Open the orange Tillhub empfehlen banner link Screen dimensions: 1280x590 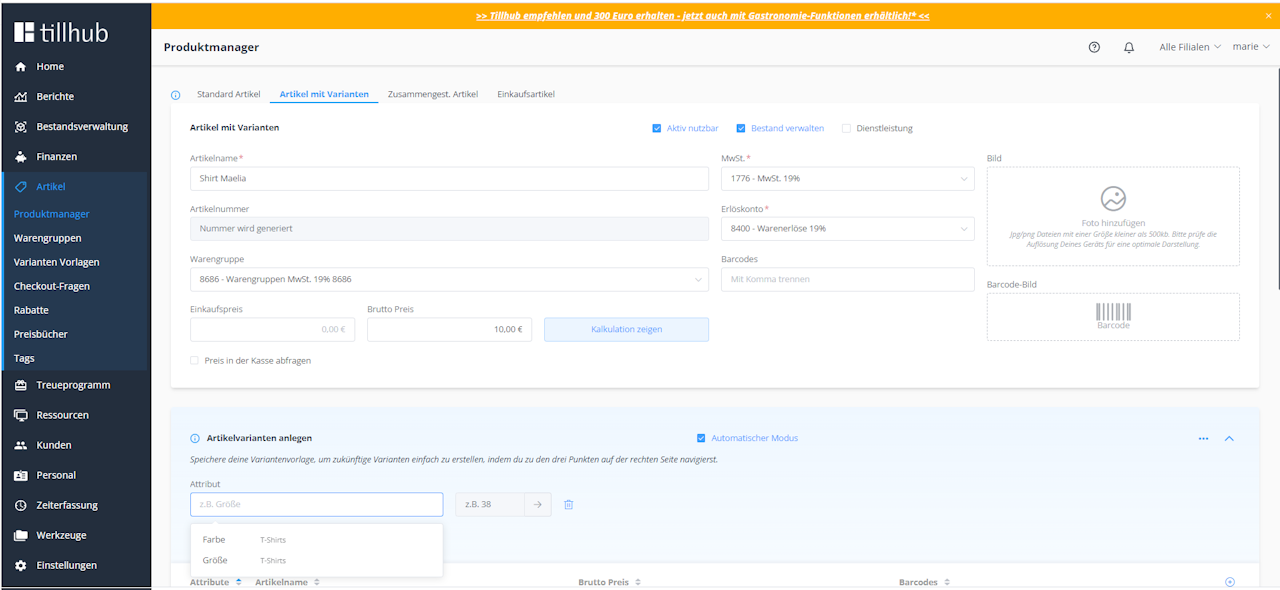(x=702, y=17)
